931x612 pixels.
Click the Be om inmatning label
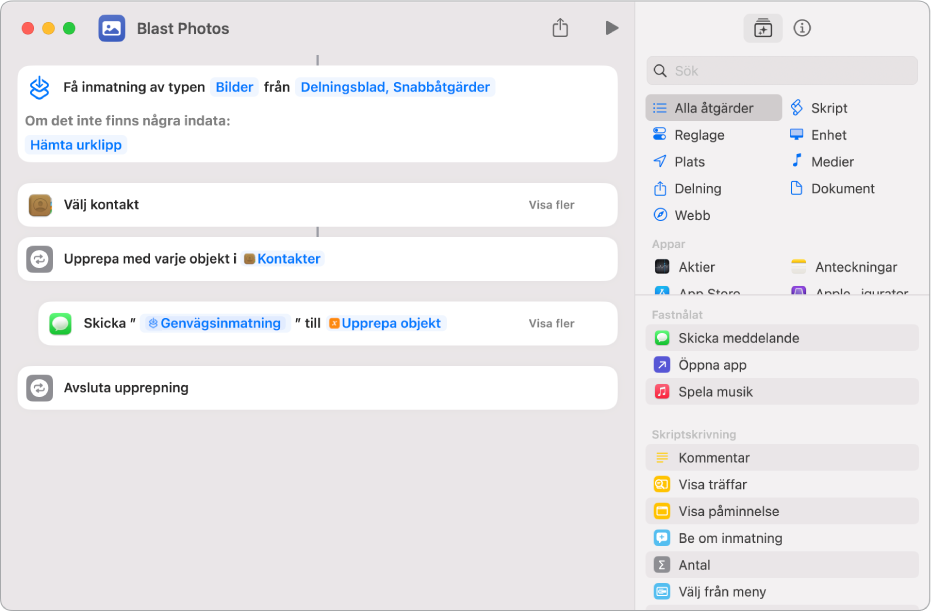tap(730, 538)
